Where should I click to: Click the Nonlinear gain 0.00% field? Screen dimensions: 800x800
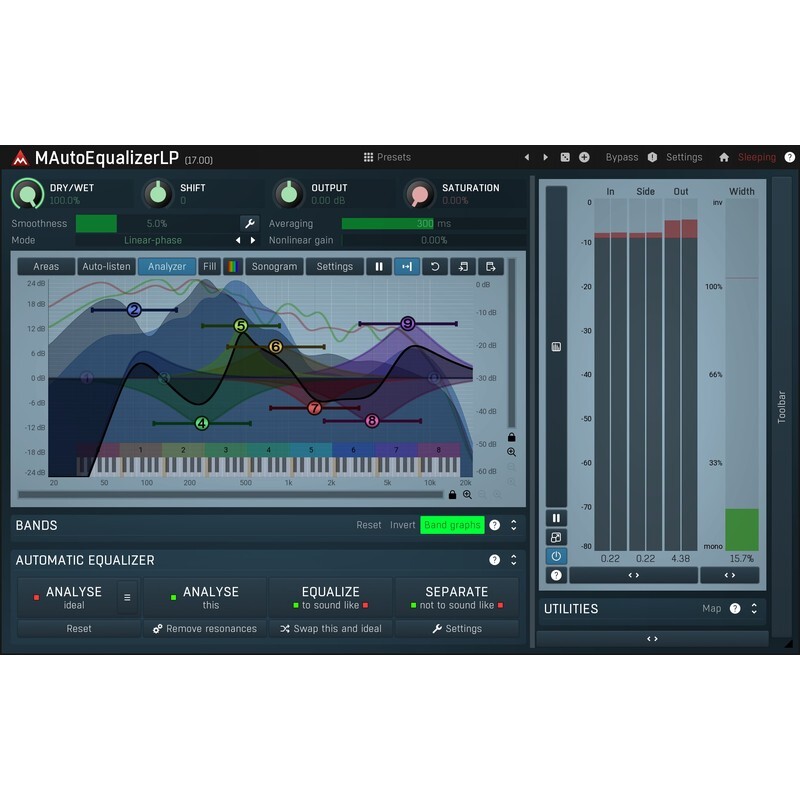pos(434,240)
